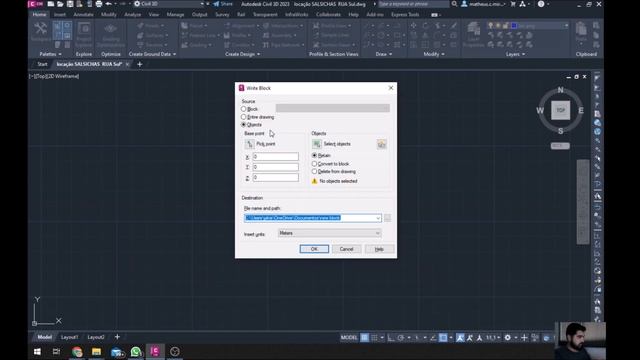Screen dimensions: 640x360
Task: Toggle snap mode in status bar
Action: click(374, 338)
